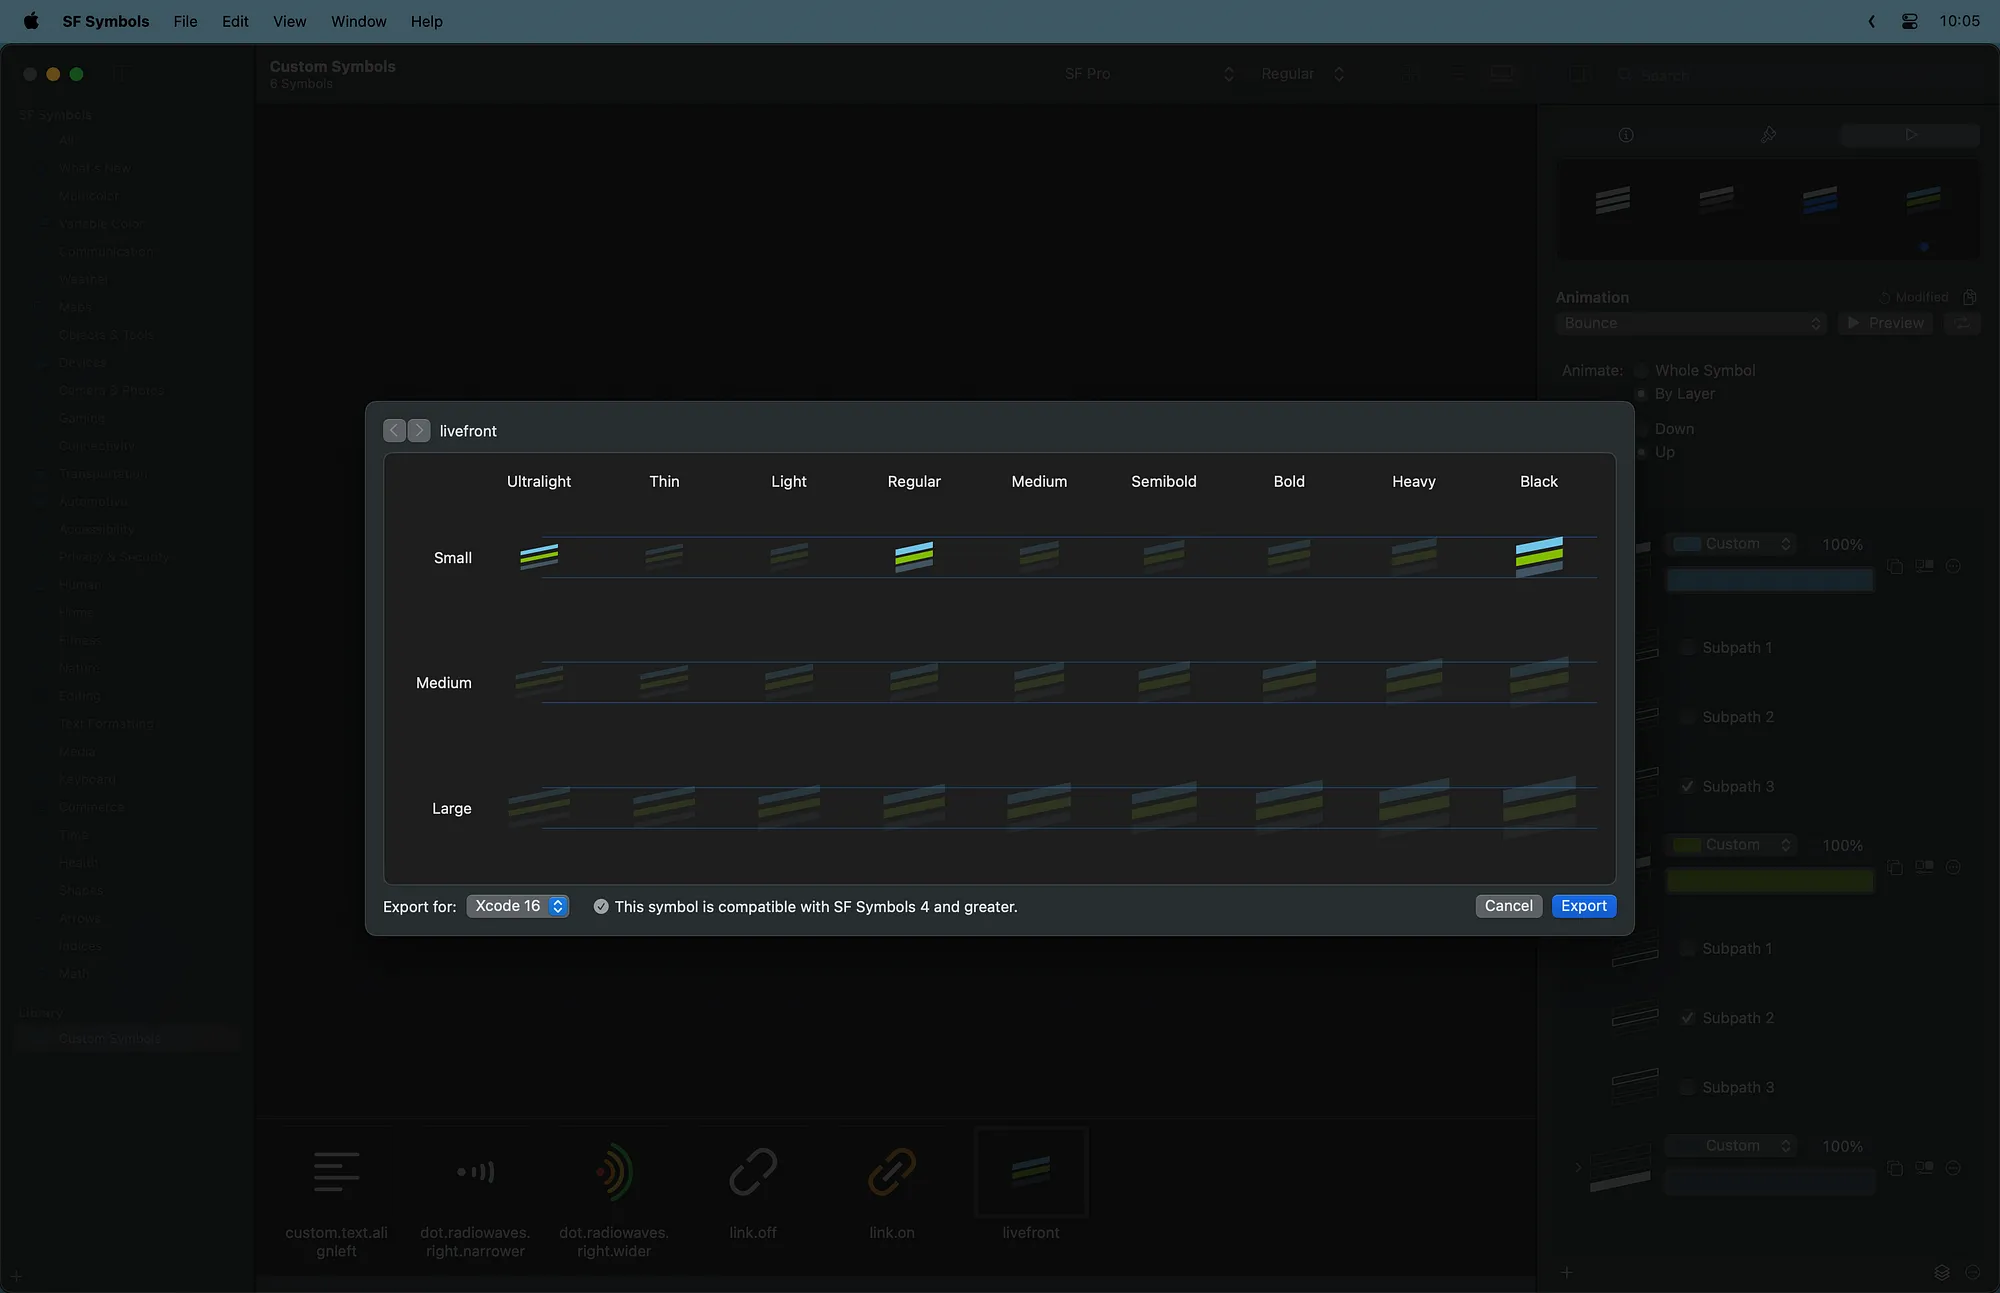
Task: Navigate back using left arrow button
Action: 394,429
